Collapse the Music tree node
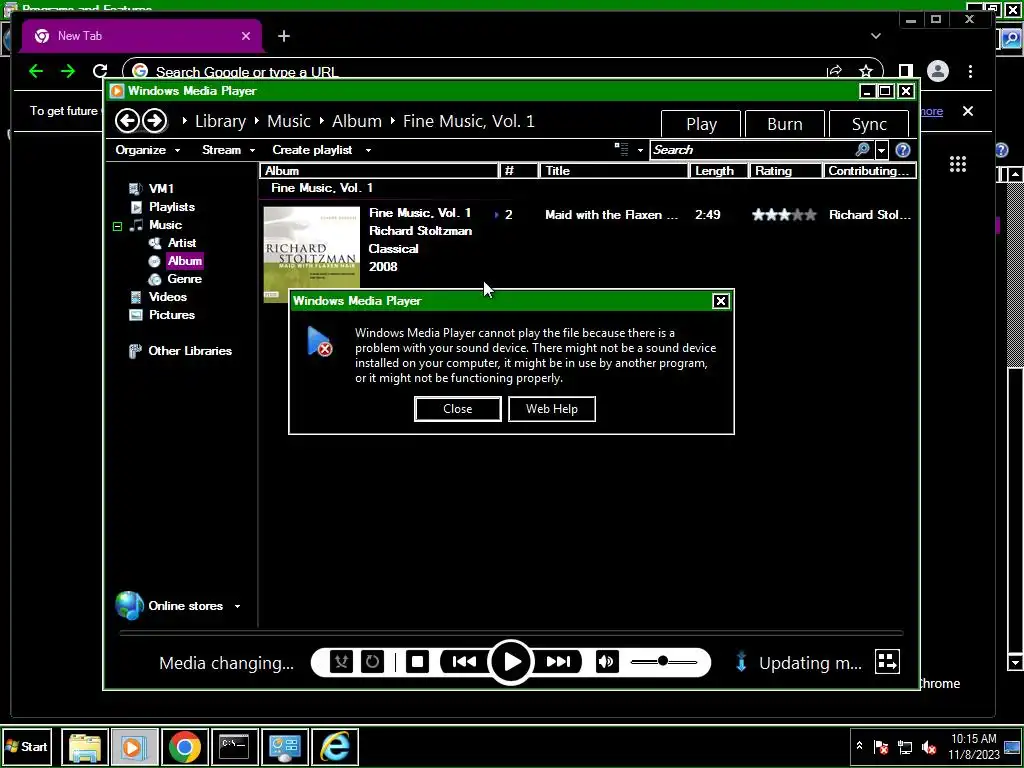The height and width of the screenshot is (768, 1024). tap(118, 226)
